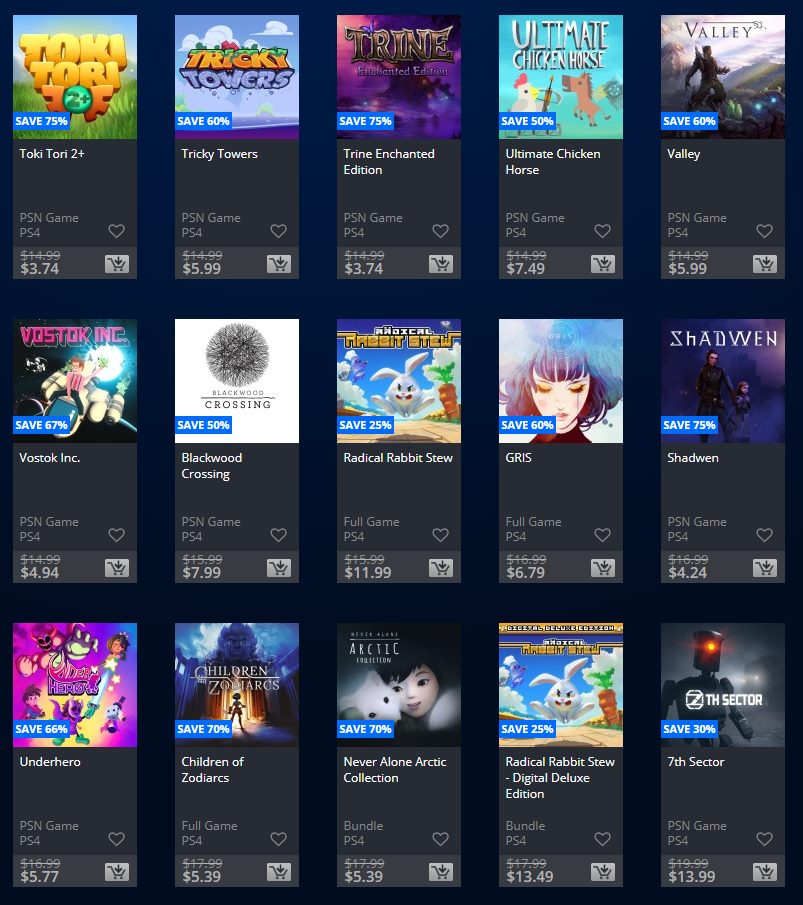Open the GRIS cover art thumbnail
Image resolution: width=803 pixels, height=905 pixels.
tap(561, 381)
